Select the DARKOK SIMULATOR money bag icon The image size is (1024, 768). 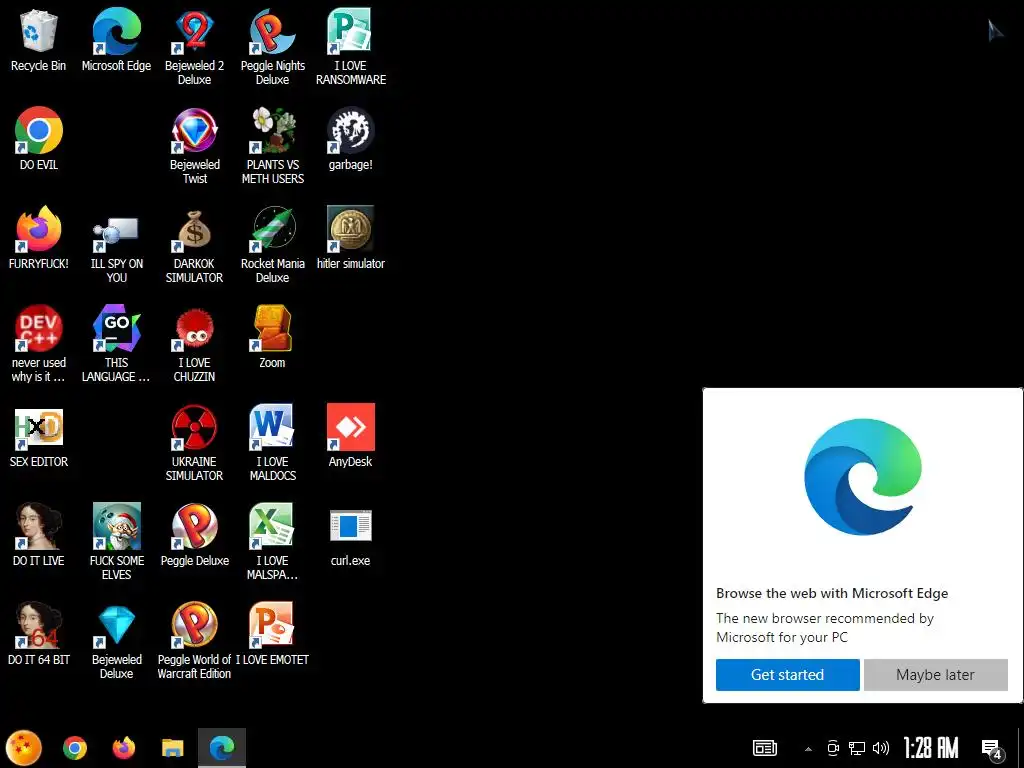[195, 246]
